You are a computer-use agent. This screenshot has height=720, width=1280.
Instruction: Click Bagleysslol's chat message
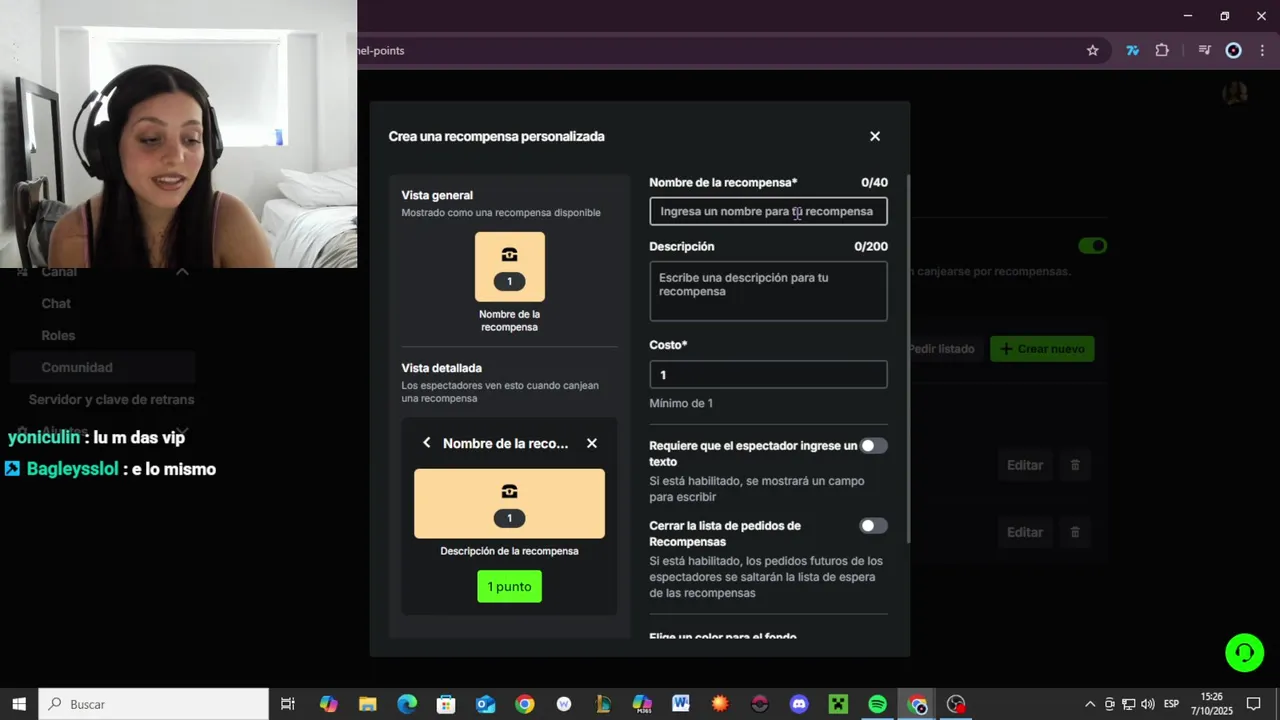tap(110, 469)
